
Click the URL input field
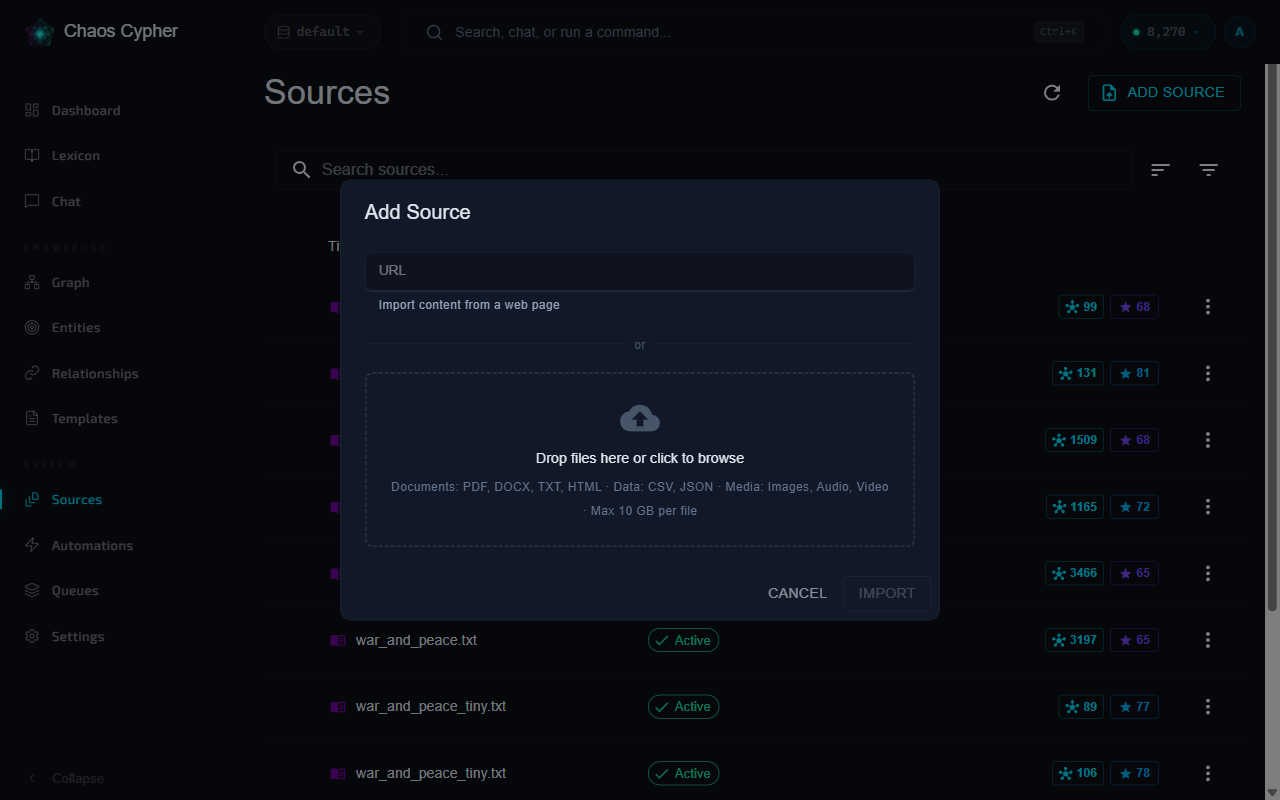(x=640, y=271)
